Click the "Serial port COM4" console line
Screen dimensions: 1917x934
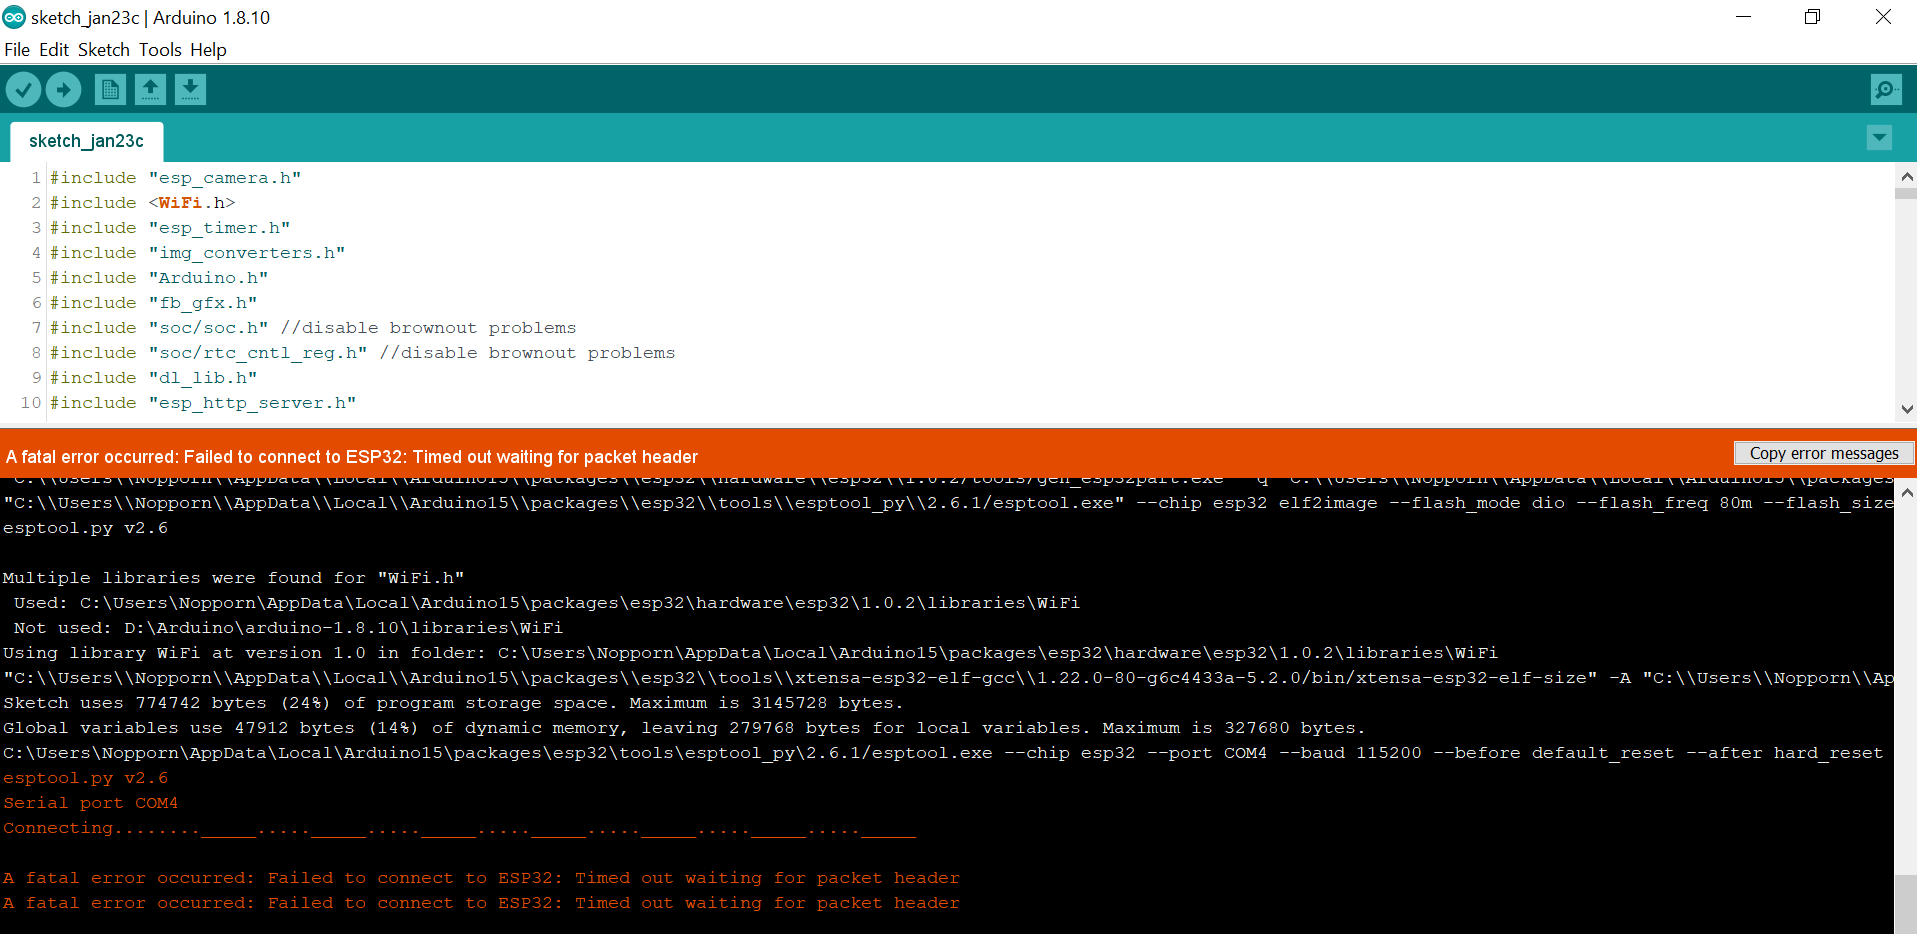(90, 803)
